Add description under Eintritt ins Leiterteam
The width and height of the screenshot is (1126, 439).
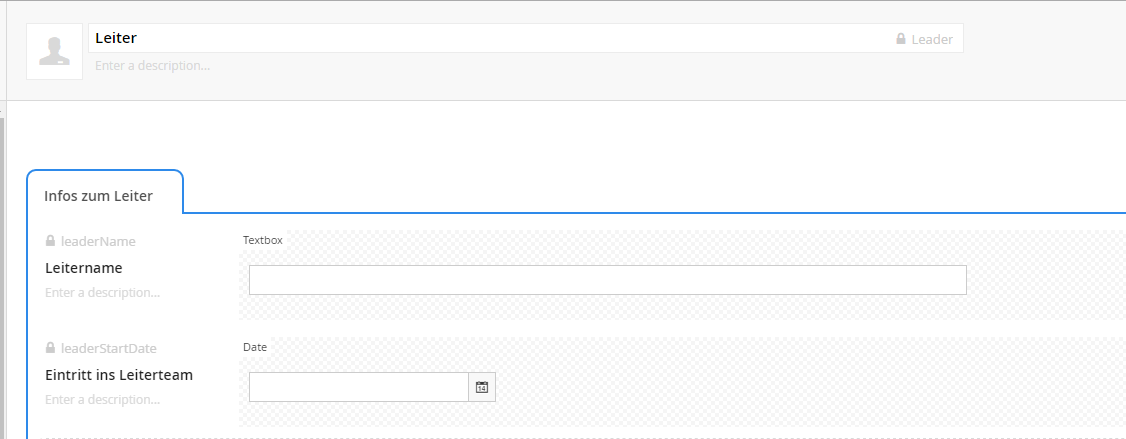(x=103, y=399)
